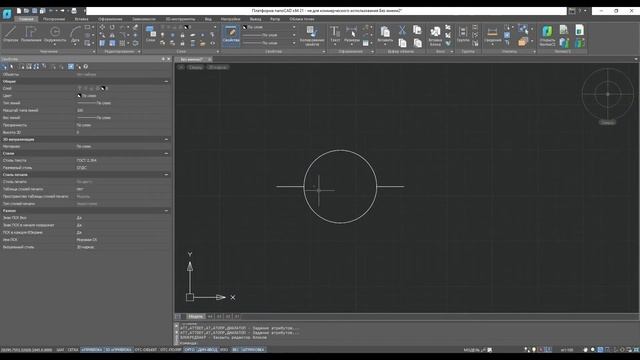
Task: Toggle оПРИВЯЗКА object snap in status bar
Action: pos(92,350)
